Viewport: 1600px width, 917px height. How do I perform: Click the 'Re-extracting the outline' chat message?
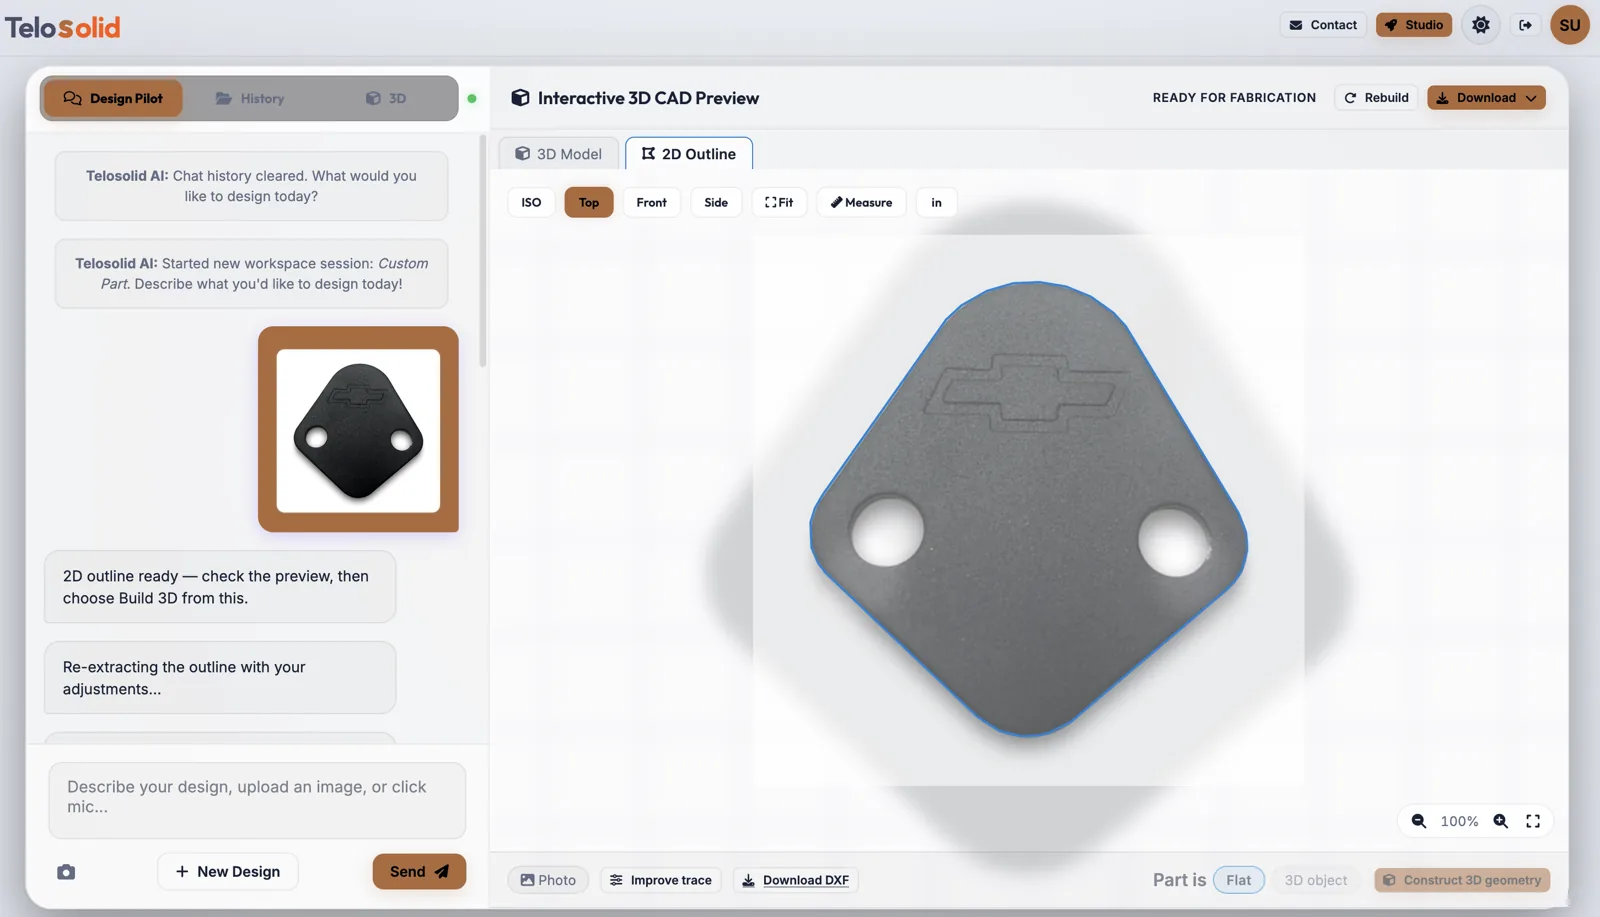(x=220, y=678)
